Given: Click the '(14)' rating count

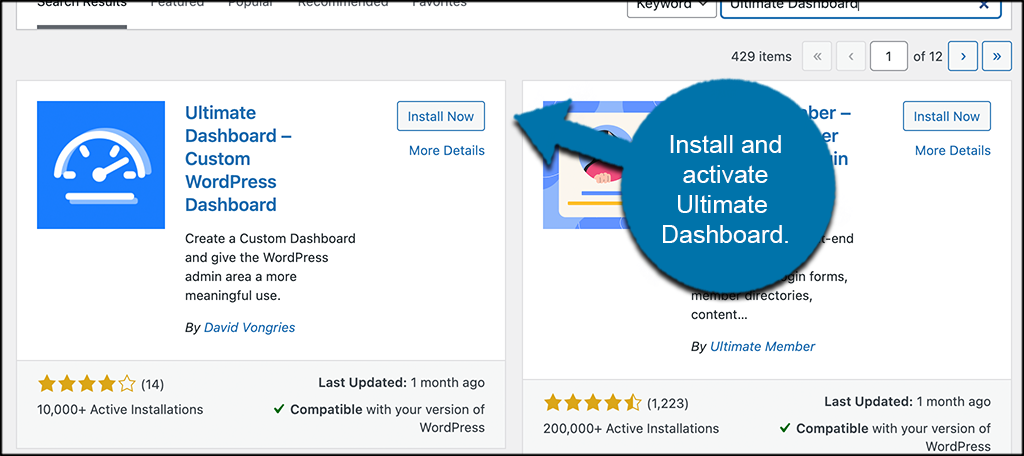Looking at the screenshot, I should pyautogui.click(x=153, y=383).
